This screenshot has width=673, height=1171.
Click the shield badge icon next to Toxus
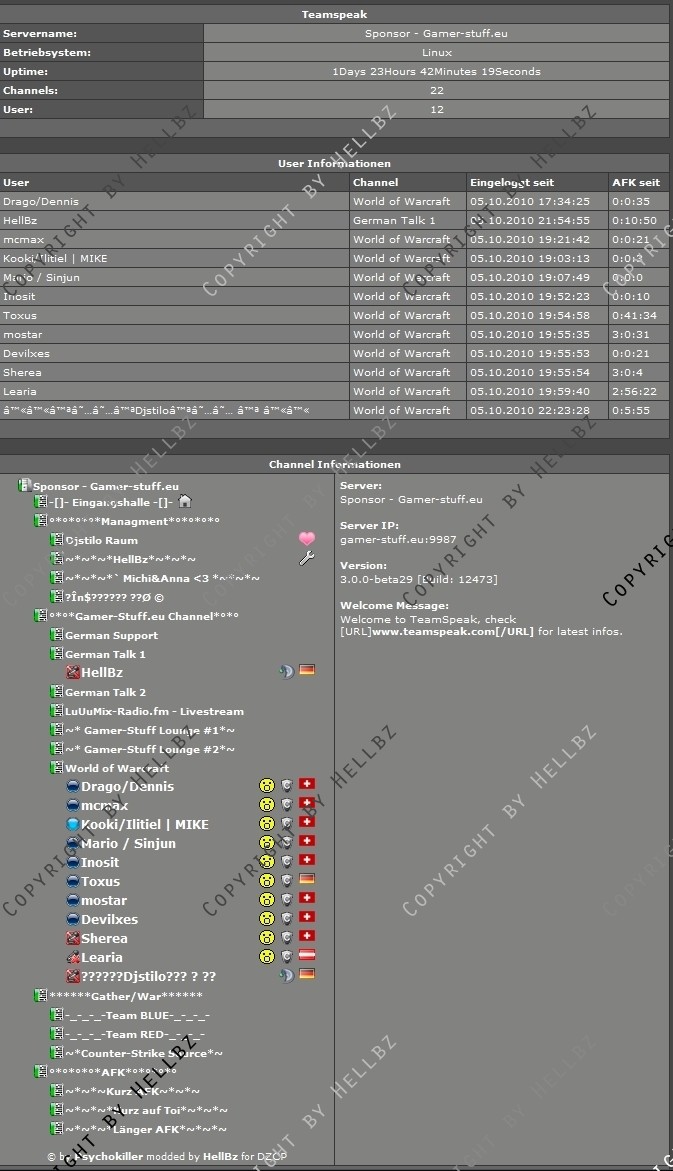pos(287,881)
